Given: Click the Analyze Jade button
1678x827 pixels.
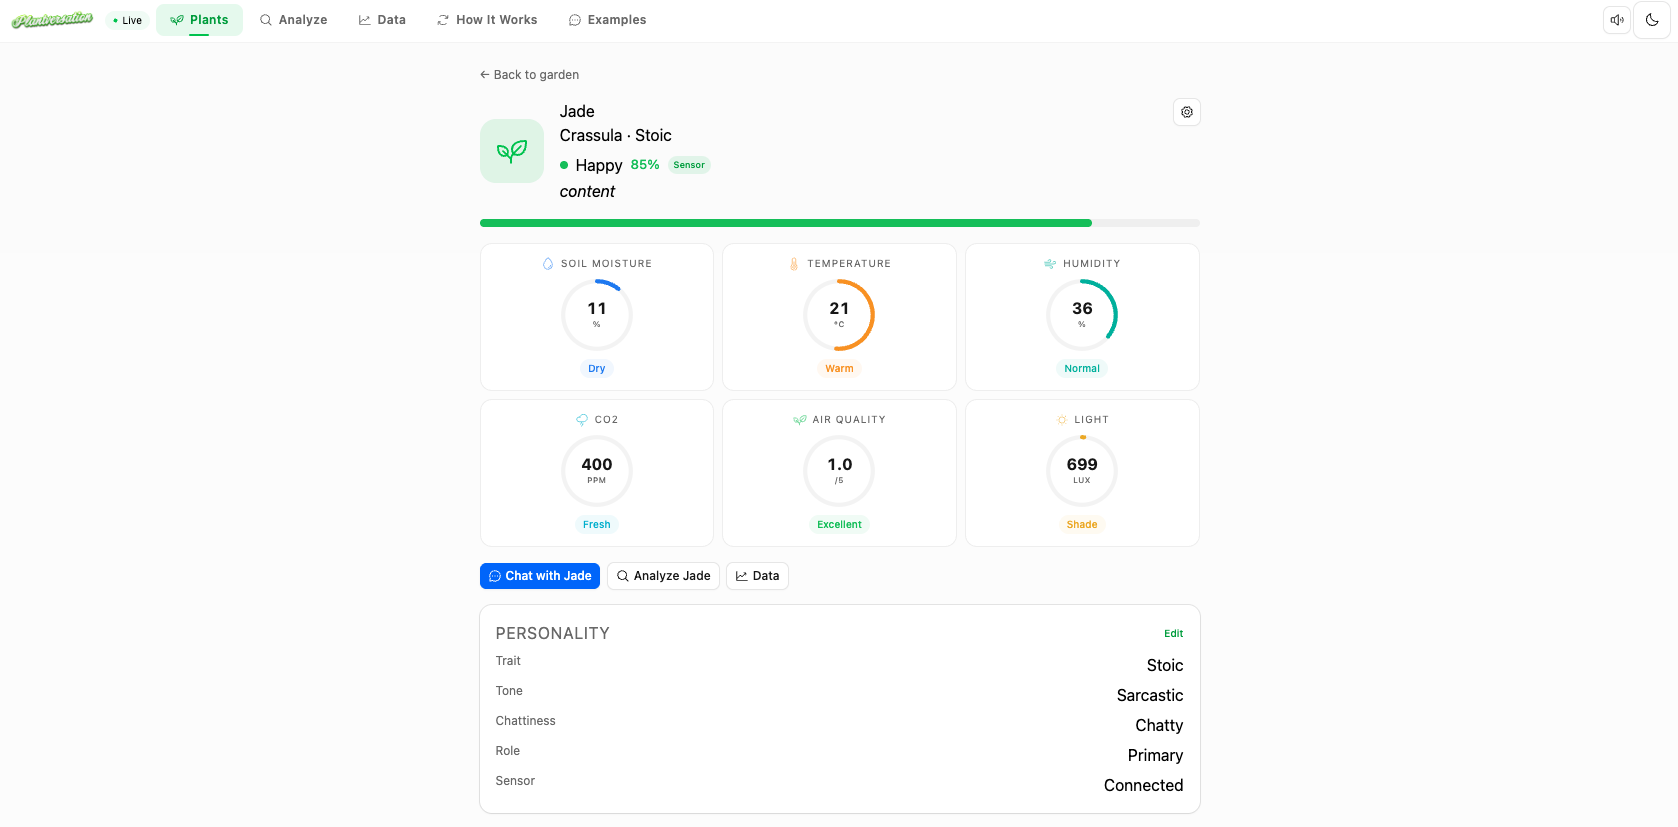Looking at the screenshot, I should click(663, 576).
